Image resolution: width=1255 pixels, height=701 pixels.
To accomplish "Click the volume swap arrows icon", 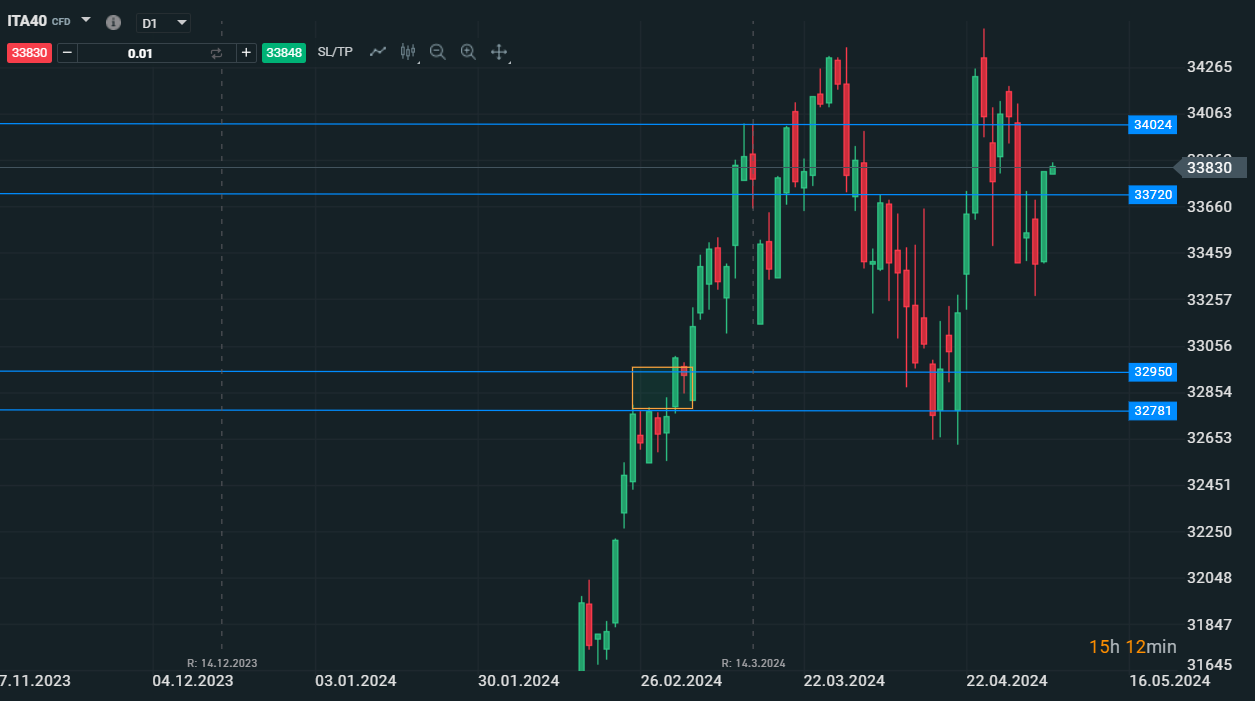I will pos(216,53).
